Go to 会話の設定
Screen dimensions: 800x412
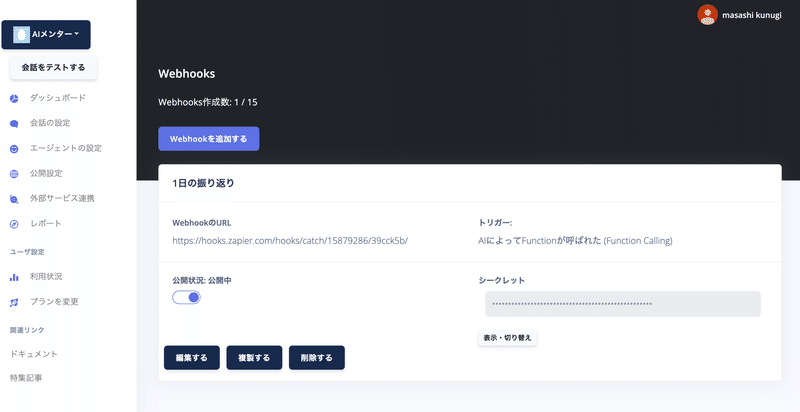click(50, 123)
